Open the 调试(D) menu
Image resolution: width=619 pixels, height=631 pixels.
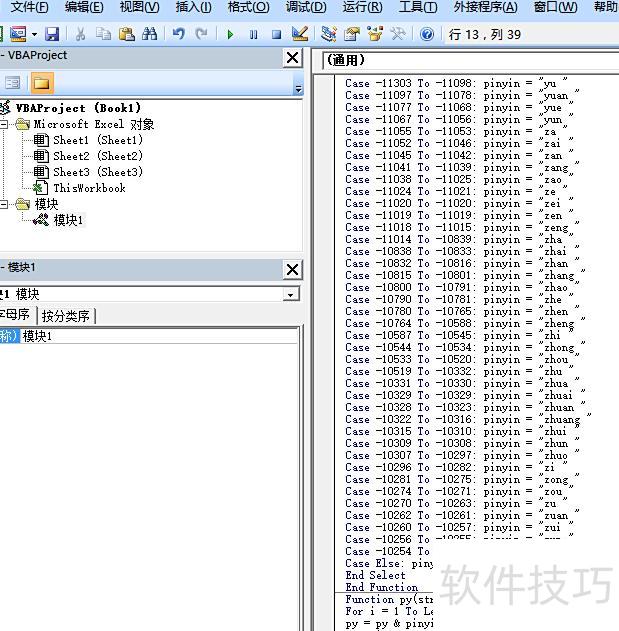pos(305,7)
